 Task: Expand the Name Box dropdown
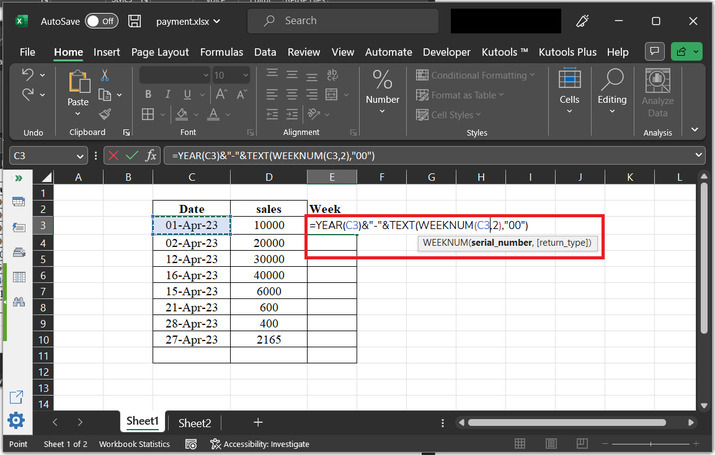81,156
